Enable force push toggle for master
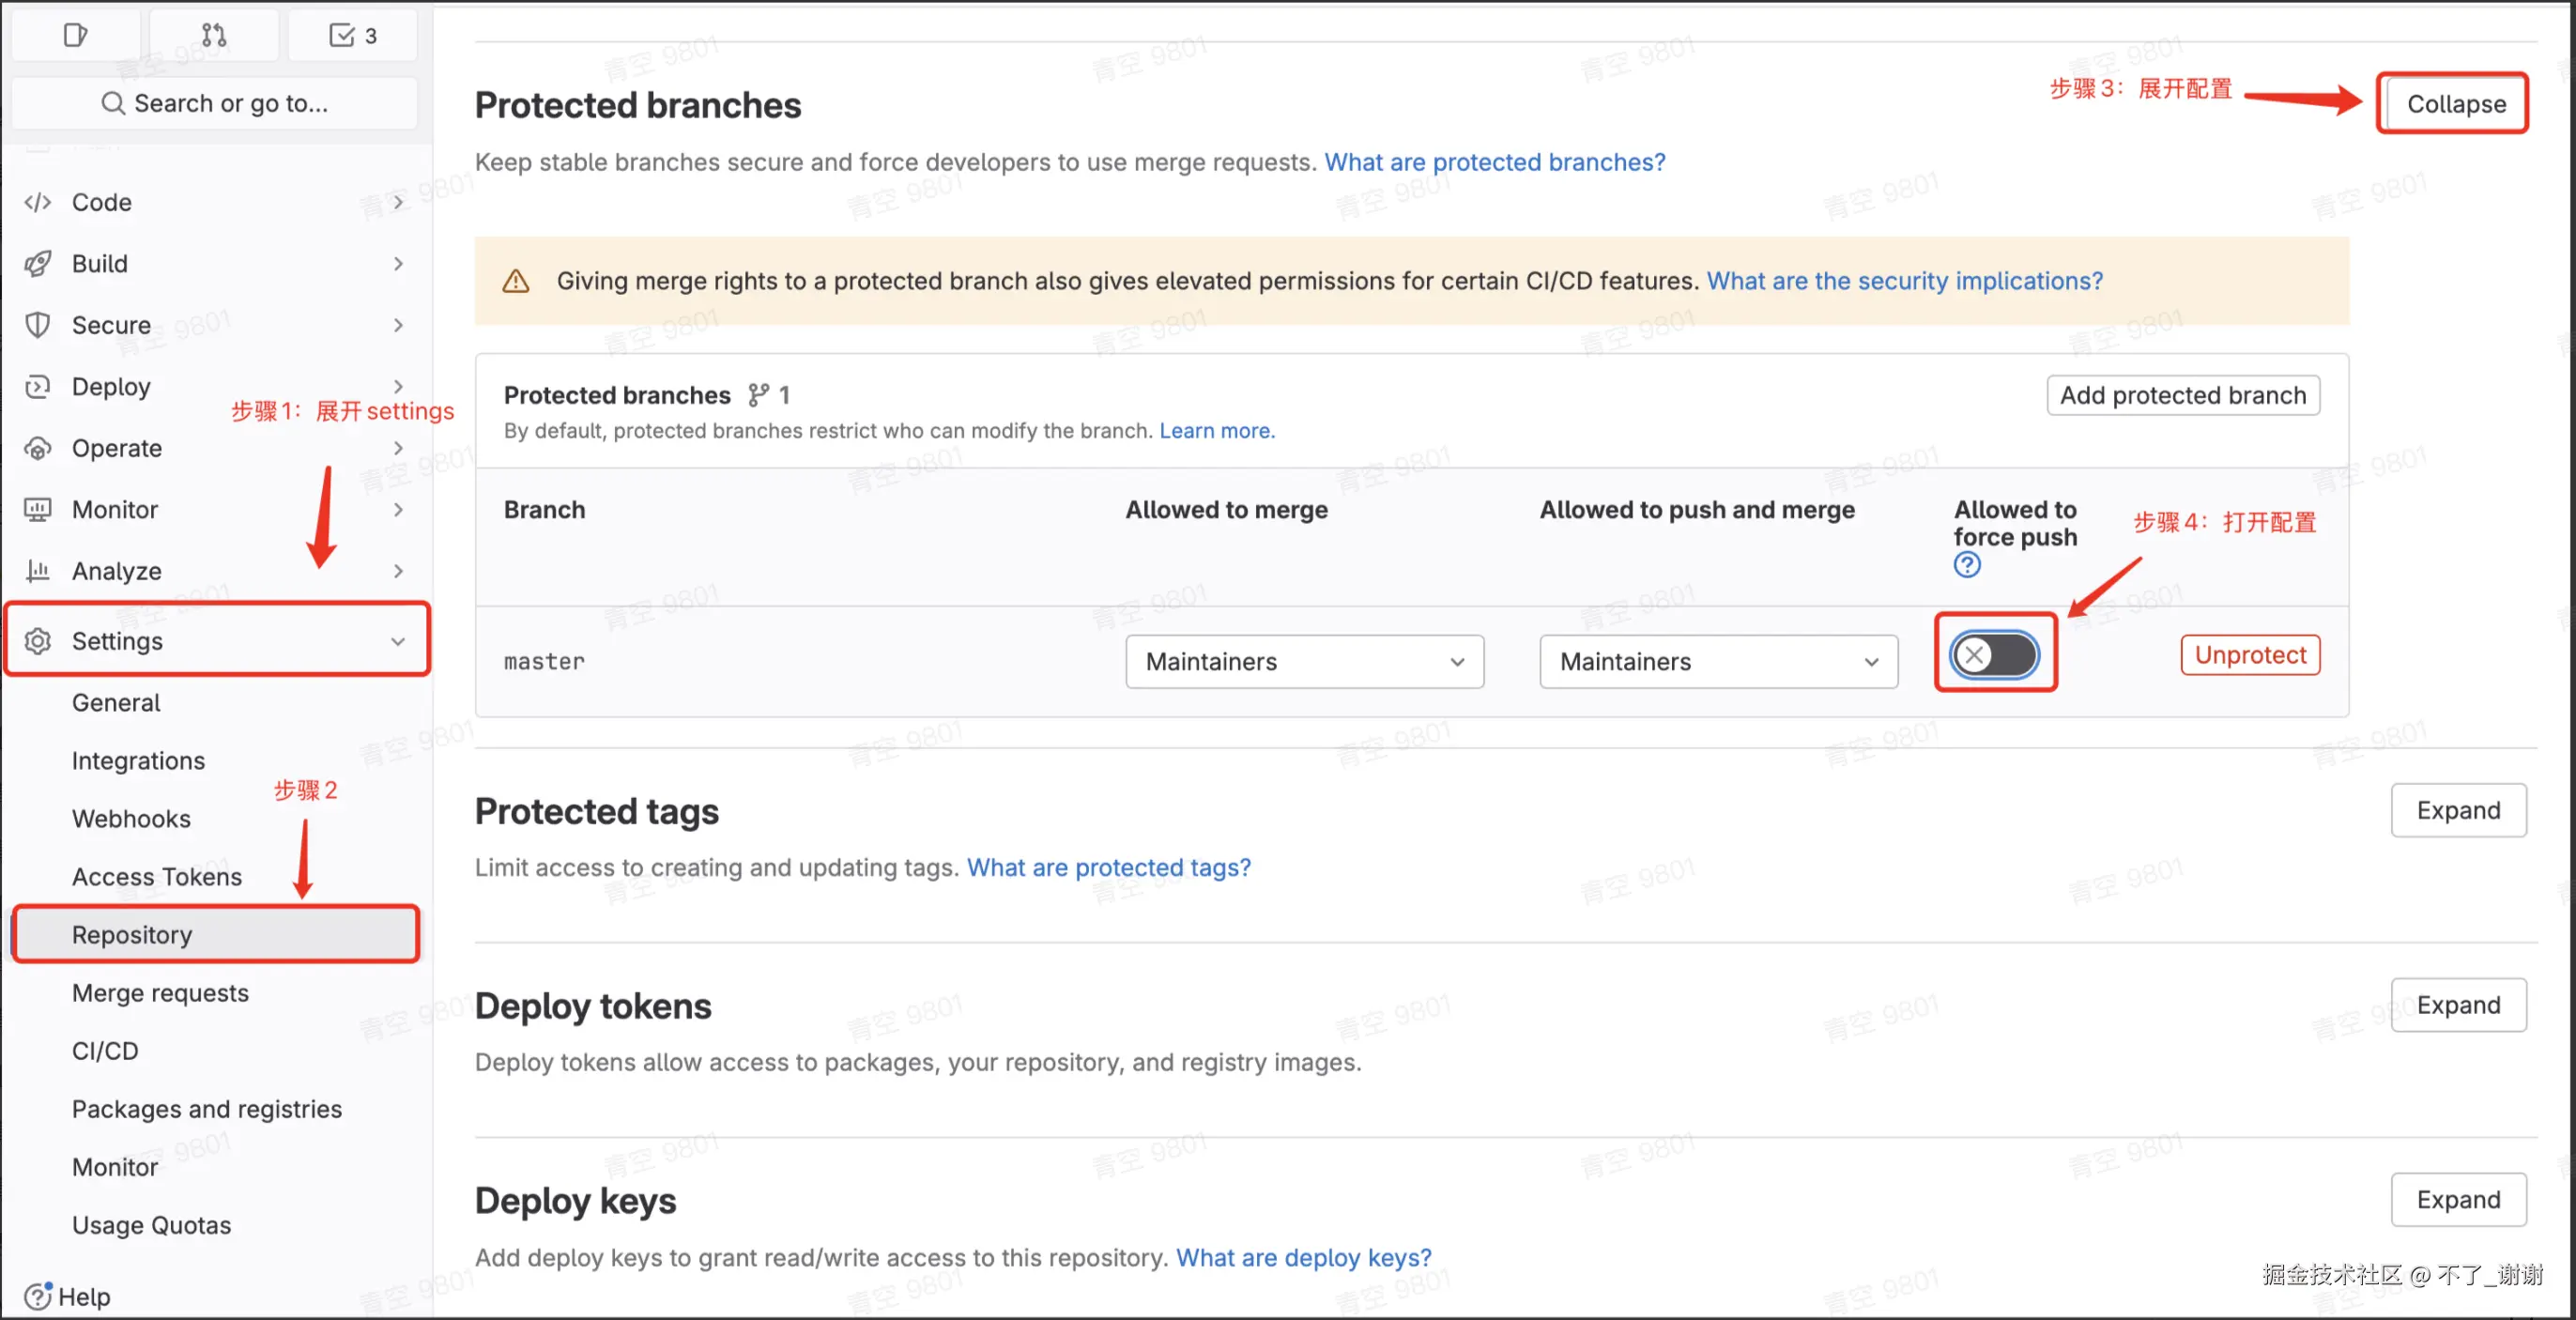Viewport: 2576px width, 1320px height. pos(1994,655)
